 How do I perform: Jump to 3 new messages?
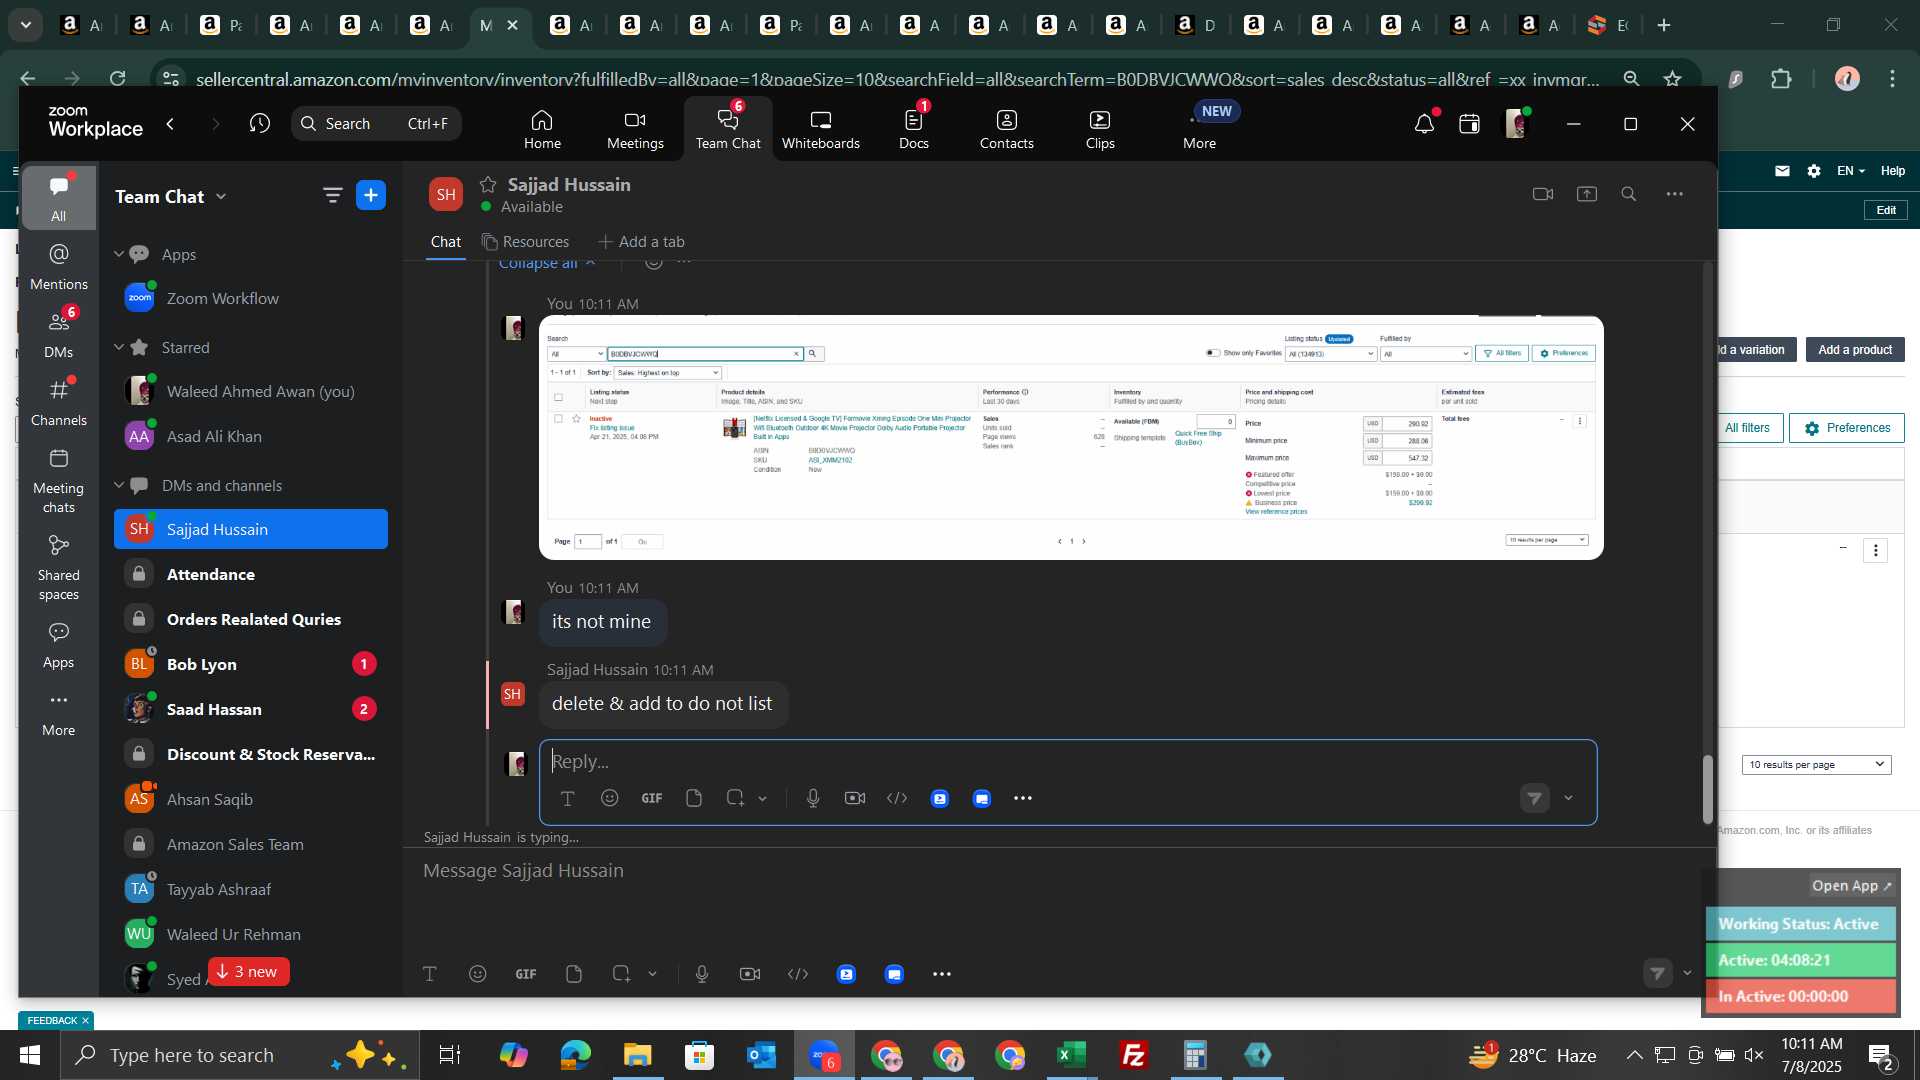click(248, 972)
